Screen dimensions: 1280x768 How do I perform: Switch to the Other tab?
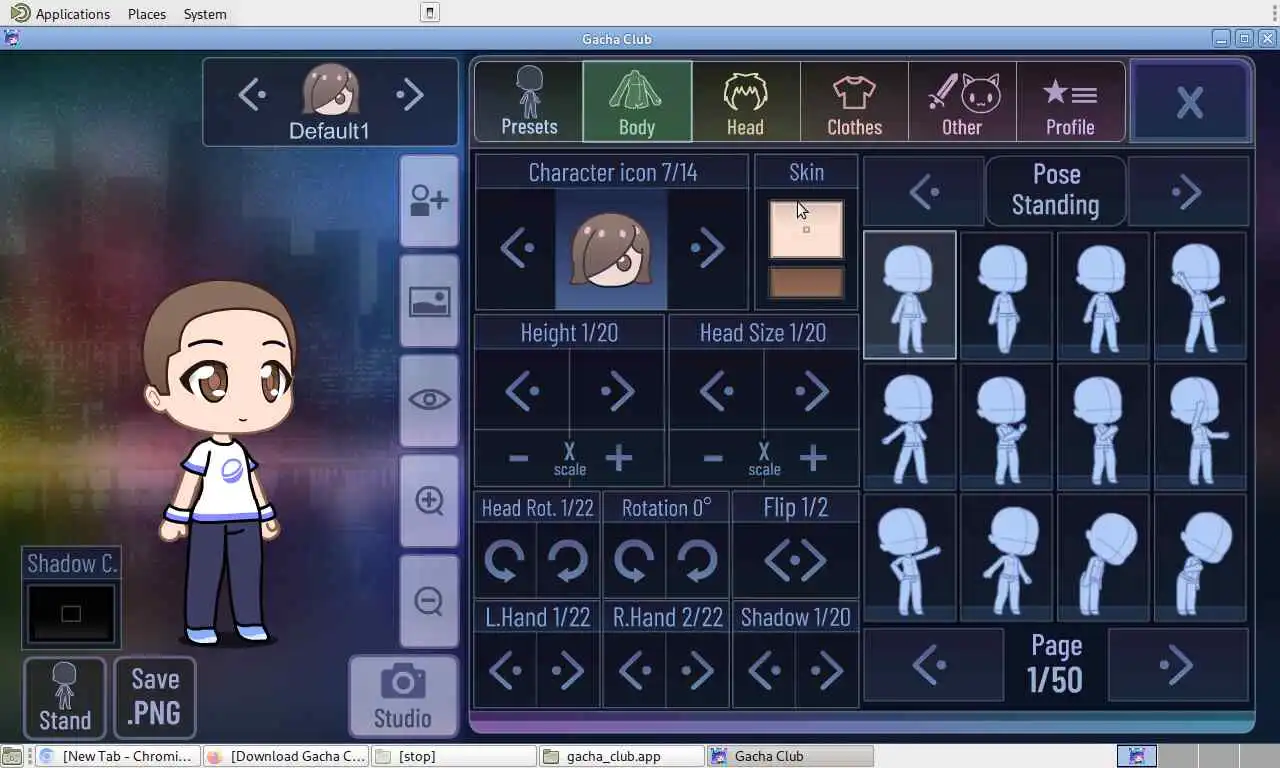pos(962,101)
